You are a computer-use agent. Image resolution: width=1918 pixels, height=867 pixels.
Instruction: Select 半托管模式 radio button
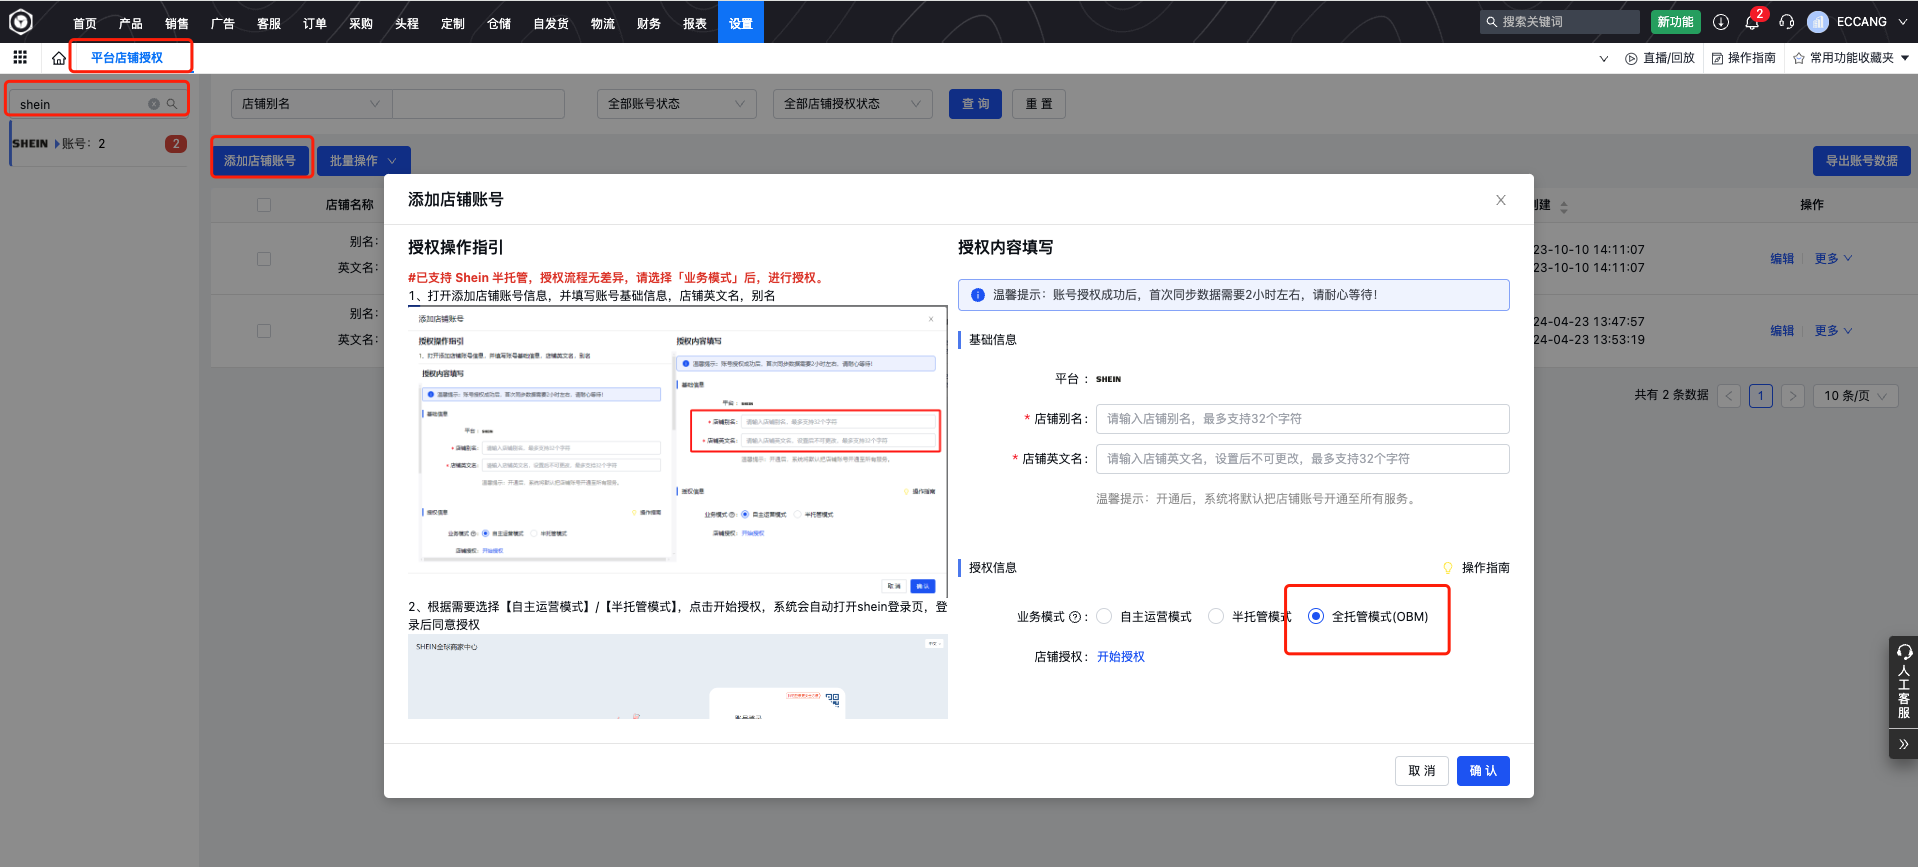point(1216,616)
